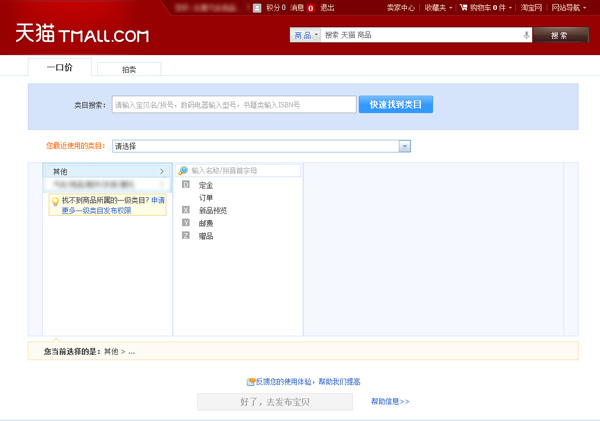This screenshot has height=421, width=600.
Task: Click the 搜索 button
Action: point(561,35)
